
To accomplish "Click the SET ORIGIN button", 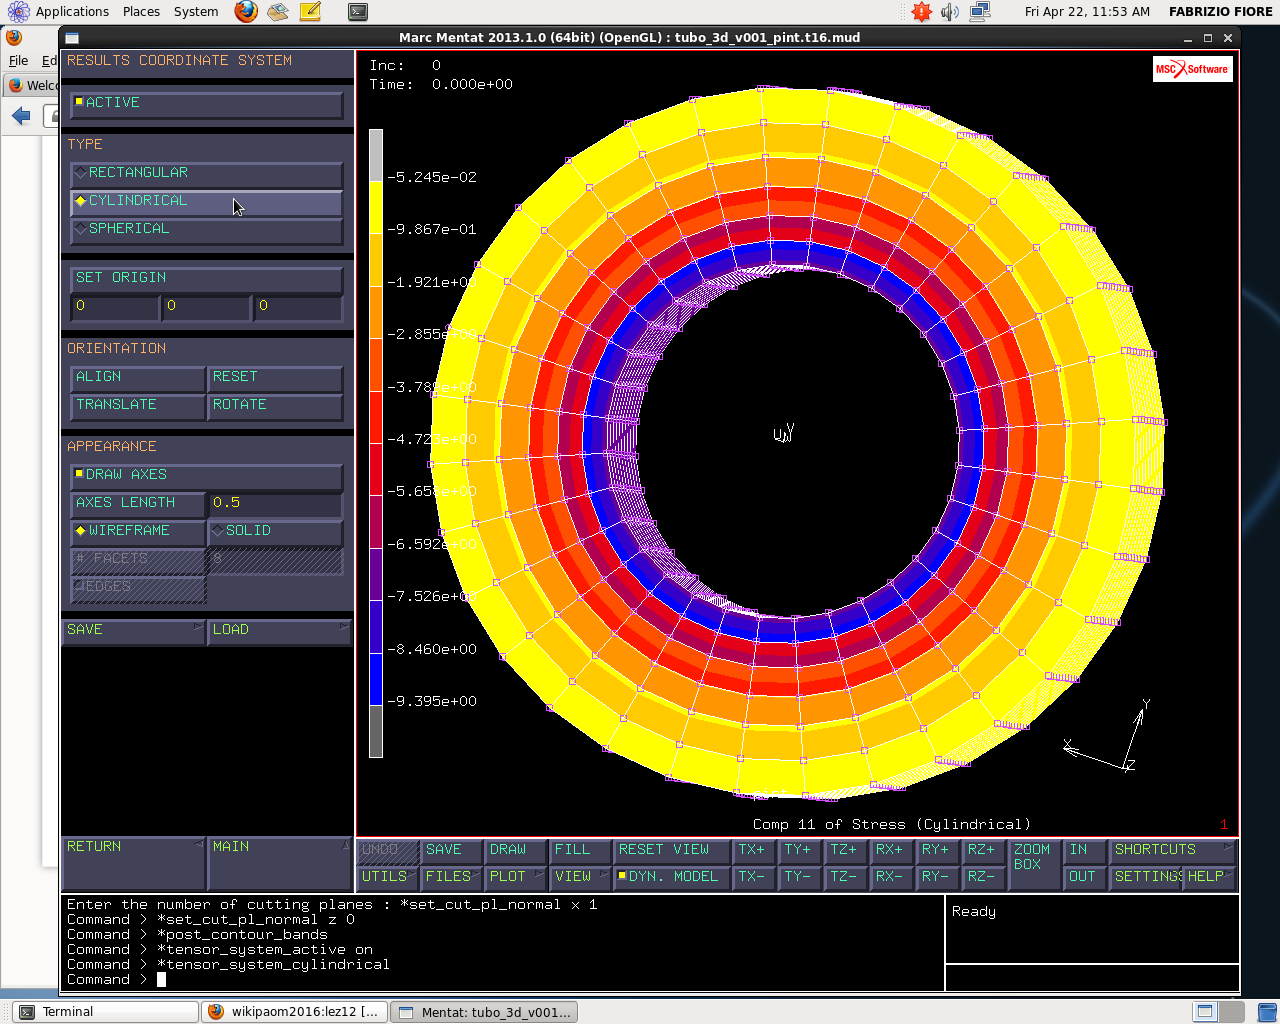I will [x=207, y=279].
